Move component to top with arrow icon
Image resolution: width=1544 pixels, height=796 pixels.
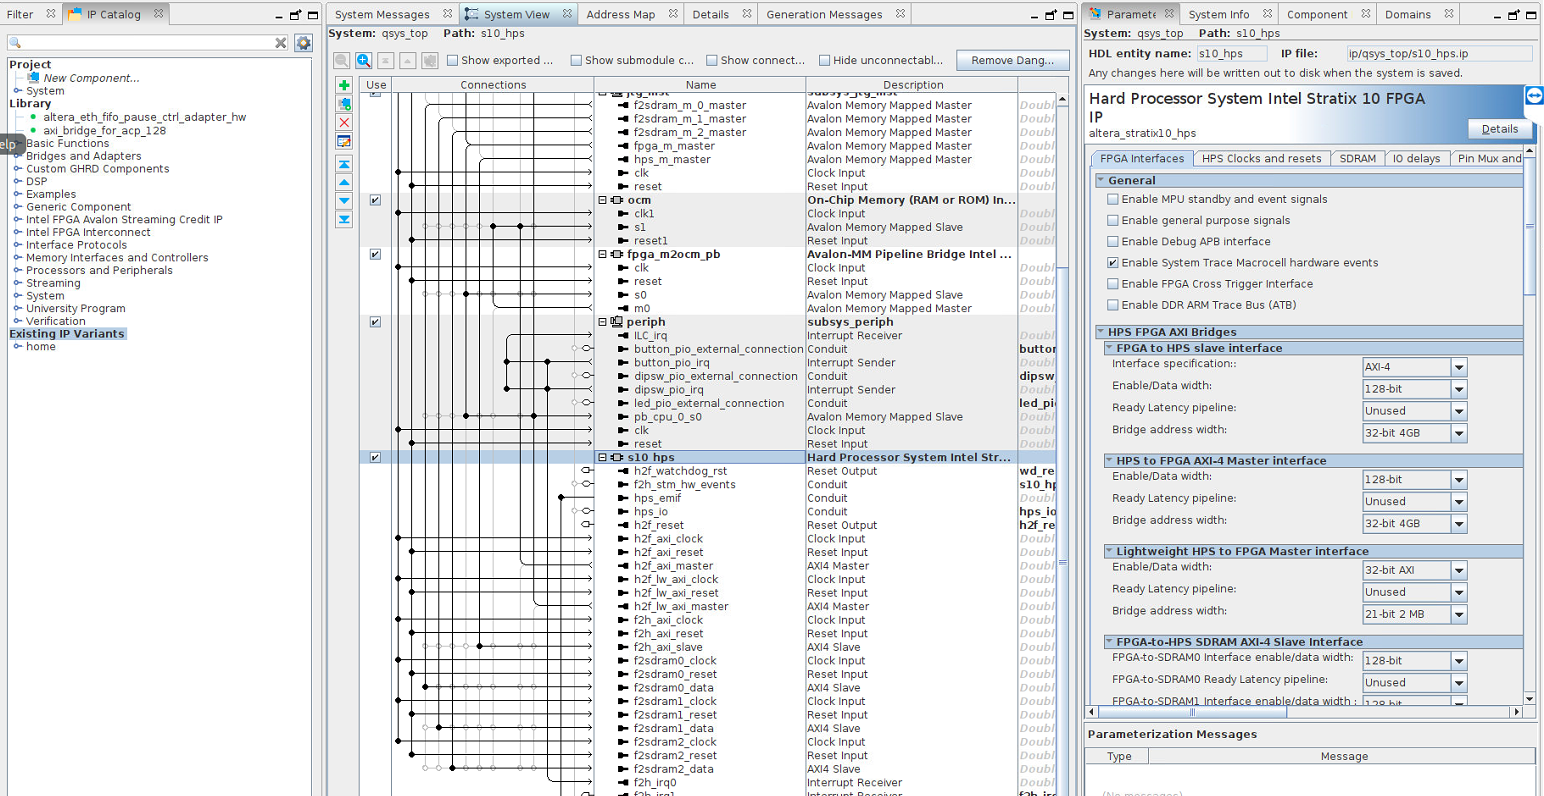point(344,164)
